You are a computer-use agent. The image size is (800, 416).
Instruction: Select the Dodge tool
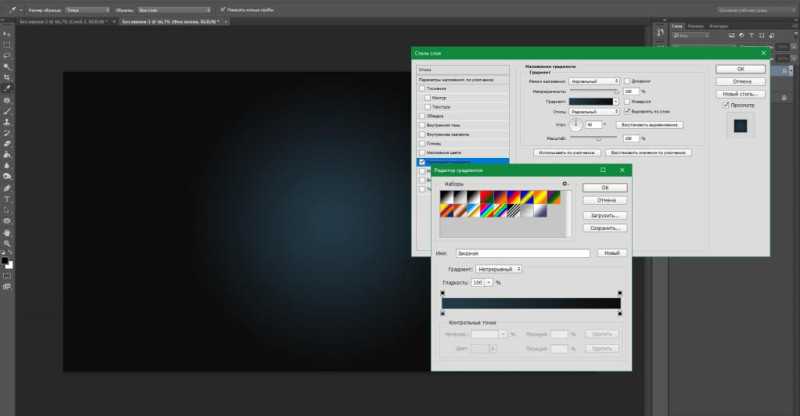(7, 177)
